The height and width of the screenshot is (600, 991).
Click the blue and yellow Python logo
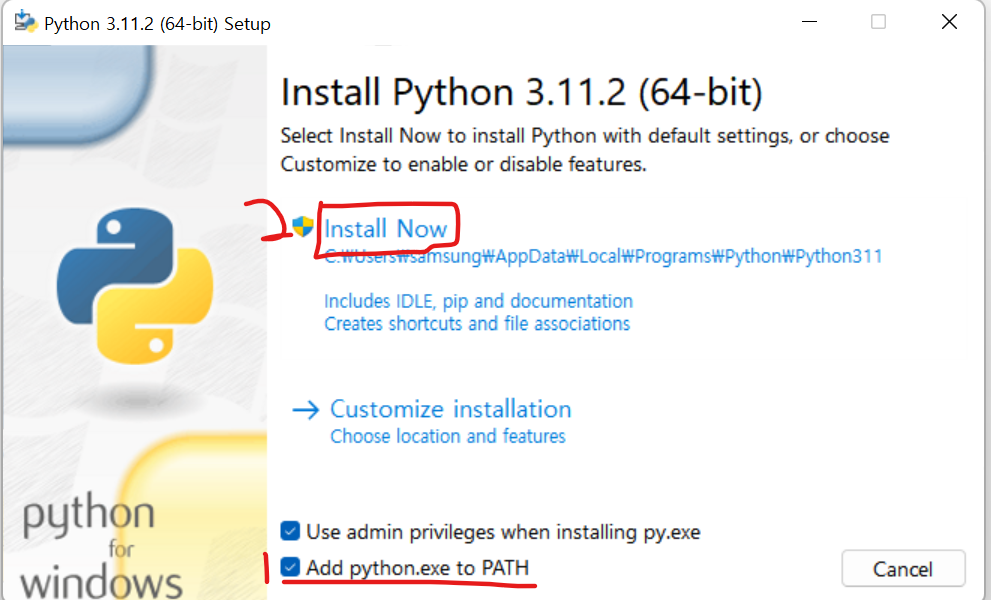(x=135, y=286)
